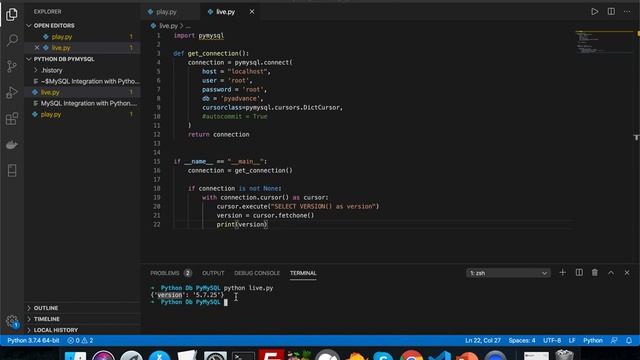Image resolution: width=640 pixels, height=360 pixels.
Task: Click live.py in the breadcrumb
Action: coord(168,26)
